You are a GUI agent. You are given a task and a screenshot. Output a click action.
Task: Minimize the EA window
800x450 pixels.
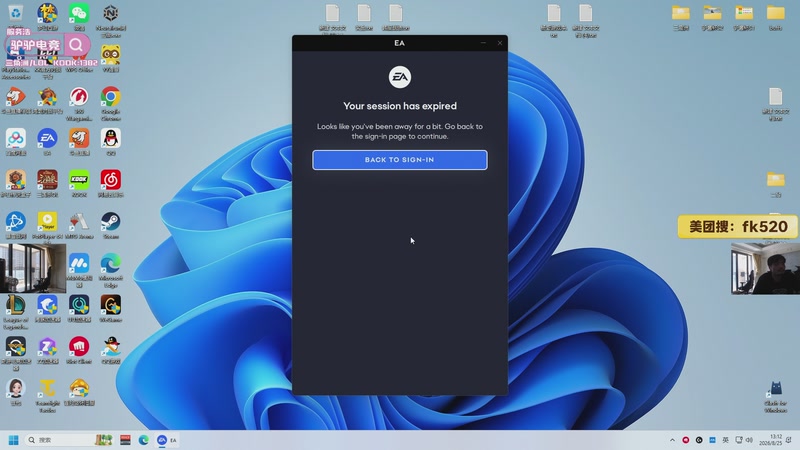coord(483,43)
